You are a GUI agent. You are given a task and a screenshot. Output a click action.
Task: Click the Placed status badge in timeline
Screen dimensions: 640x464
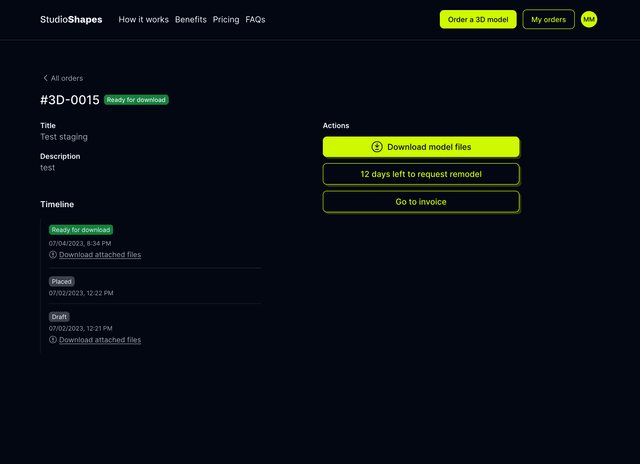pos(62,282)
